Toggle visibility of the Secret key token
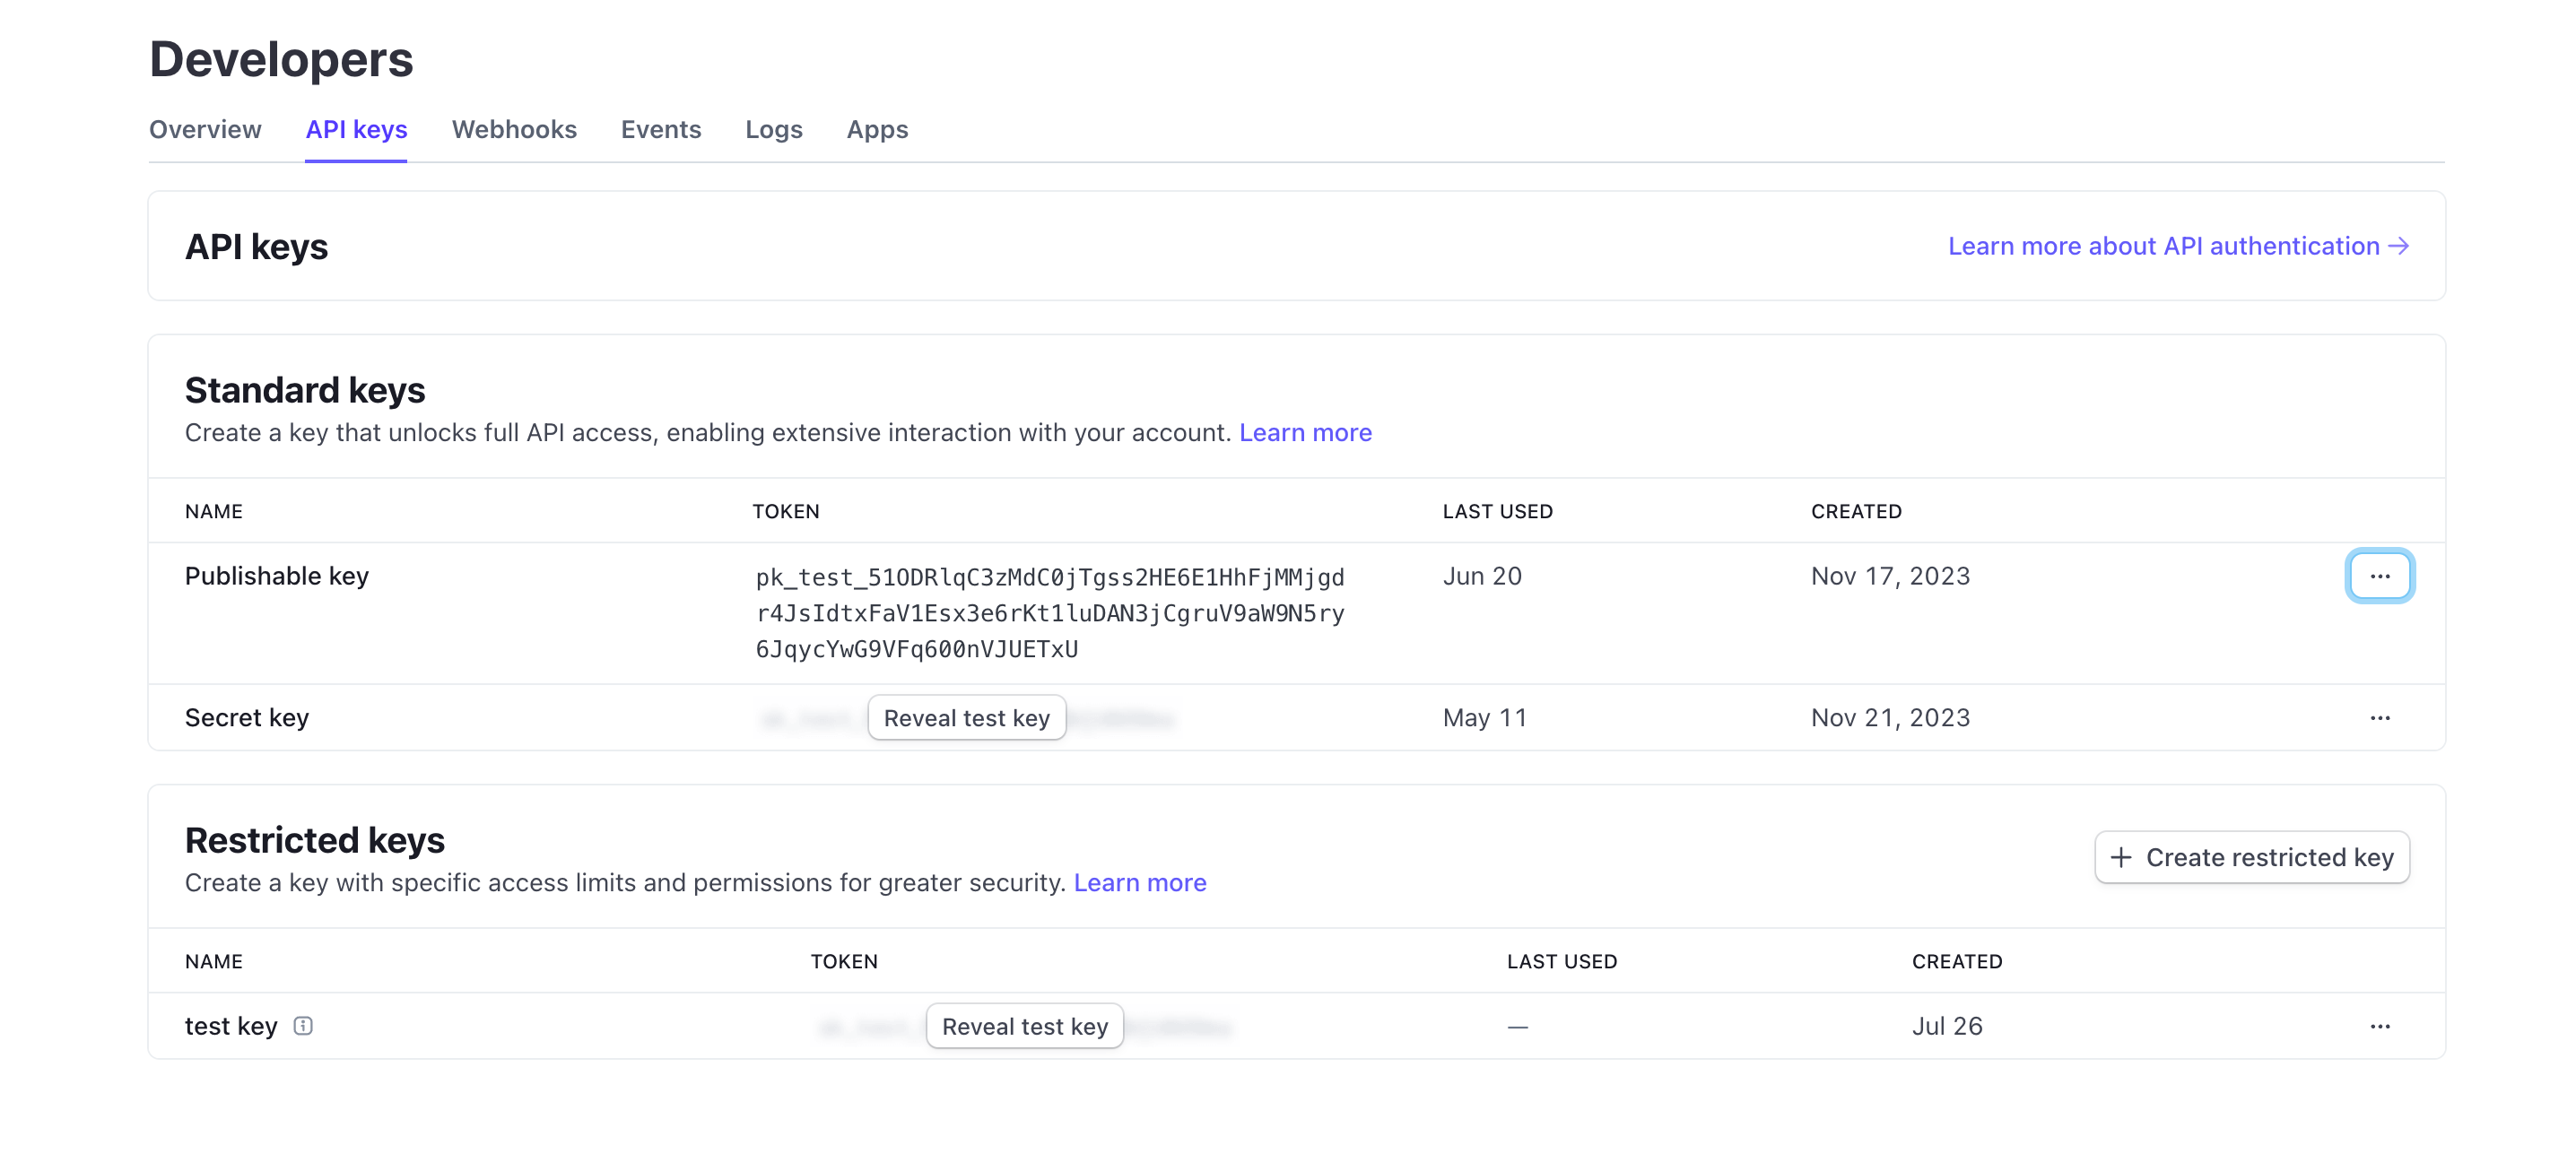 point(968,717)
